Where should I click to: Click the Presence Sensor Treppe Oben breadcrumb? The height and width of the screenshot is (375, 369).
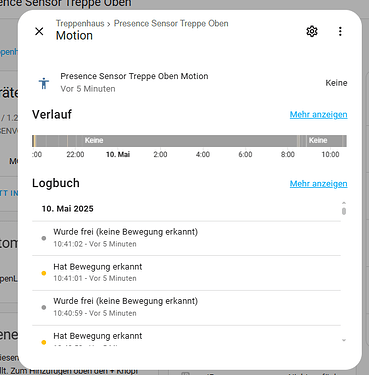click(x=171, y=23)
